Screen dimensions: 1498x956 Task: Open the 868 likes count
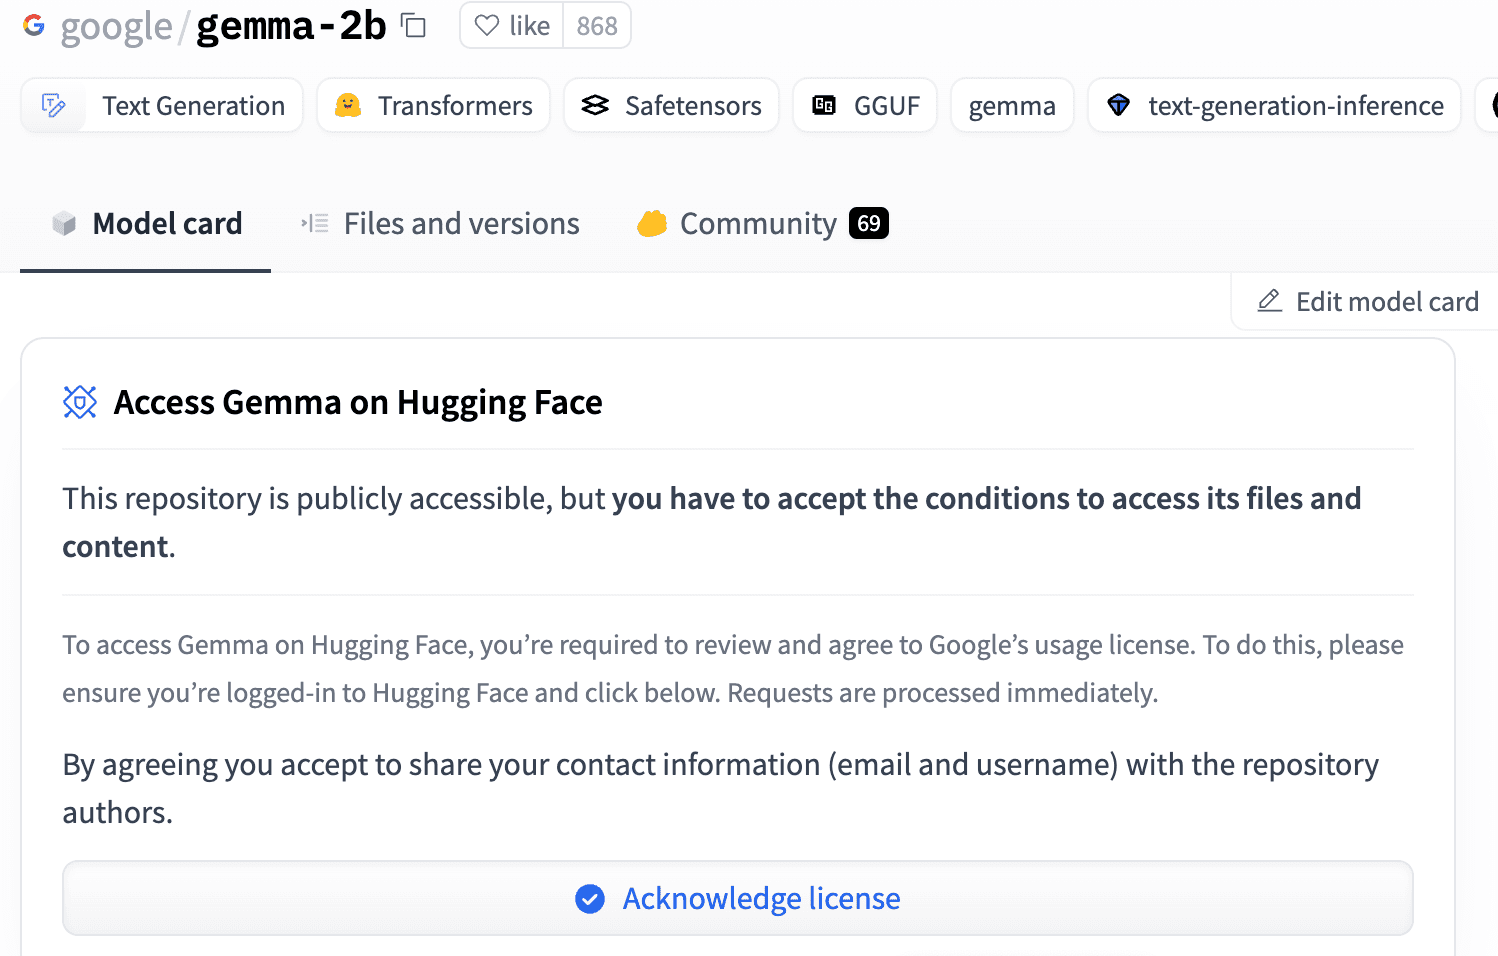point(597,26)
